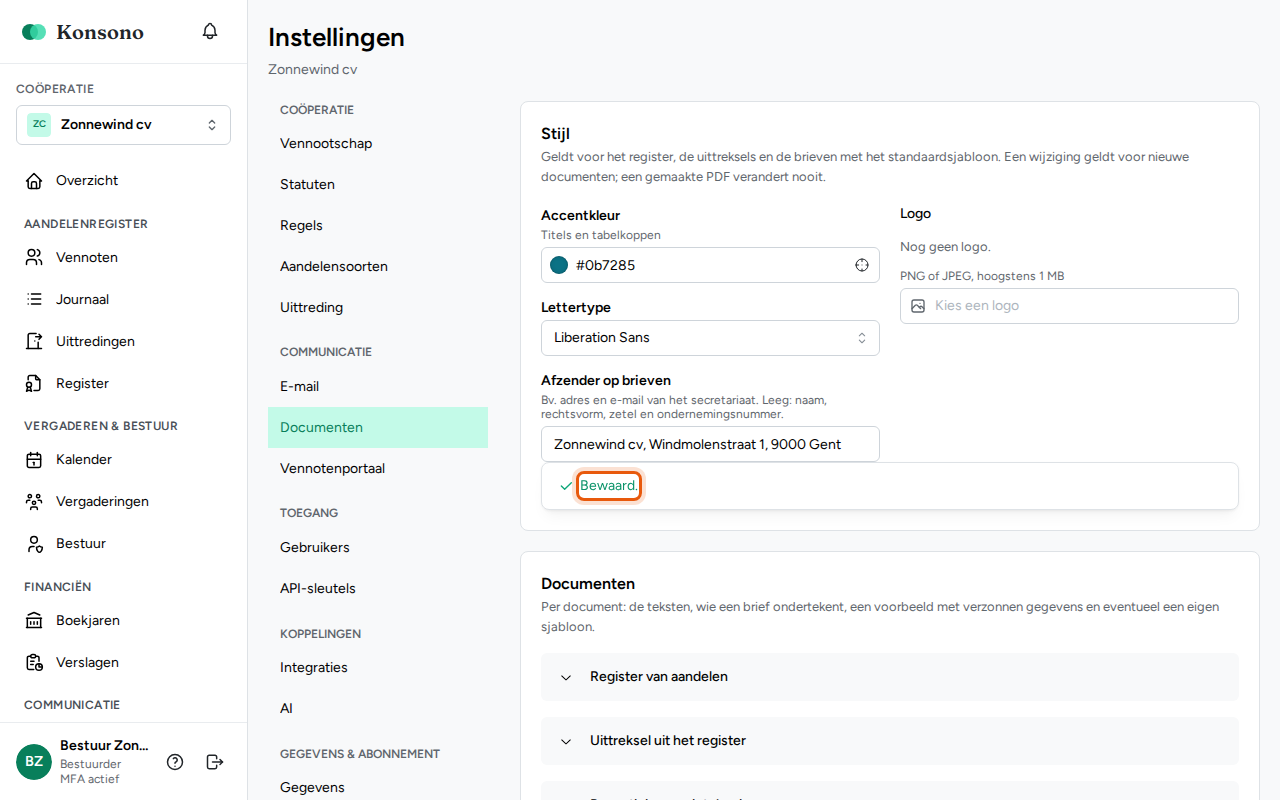Click the Register sidebar icon

point(34,384)
